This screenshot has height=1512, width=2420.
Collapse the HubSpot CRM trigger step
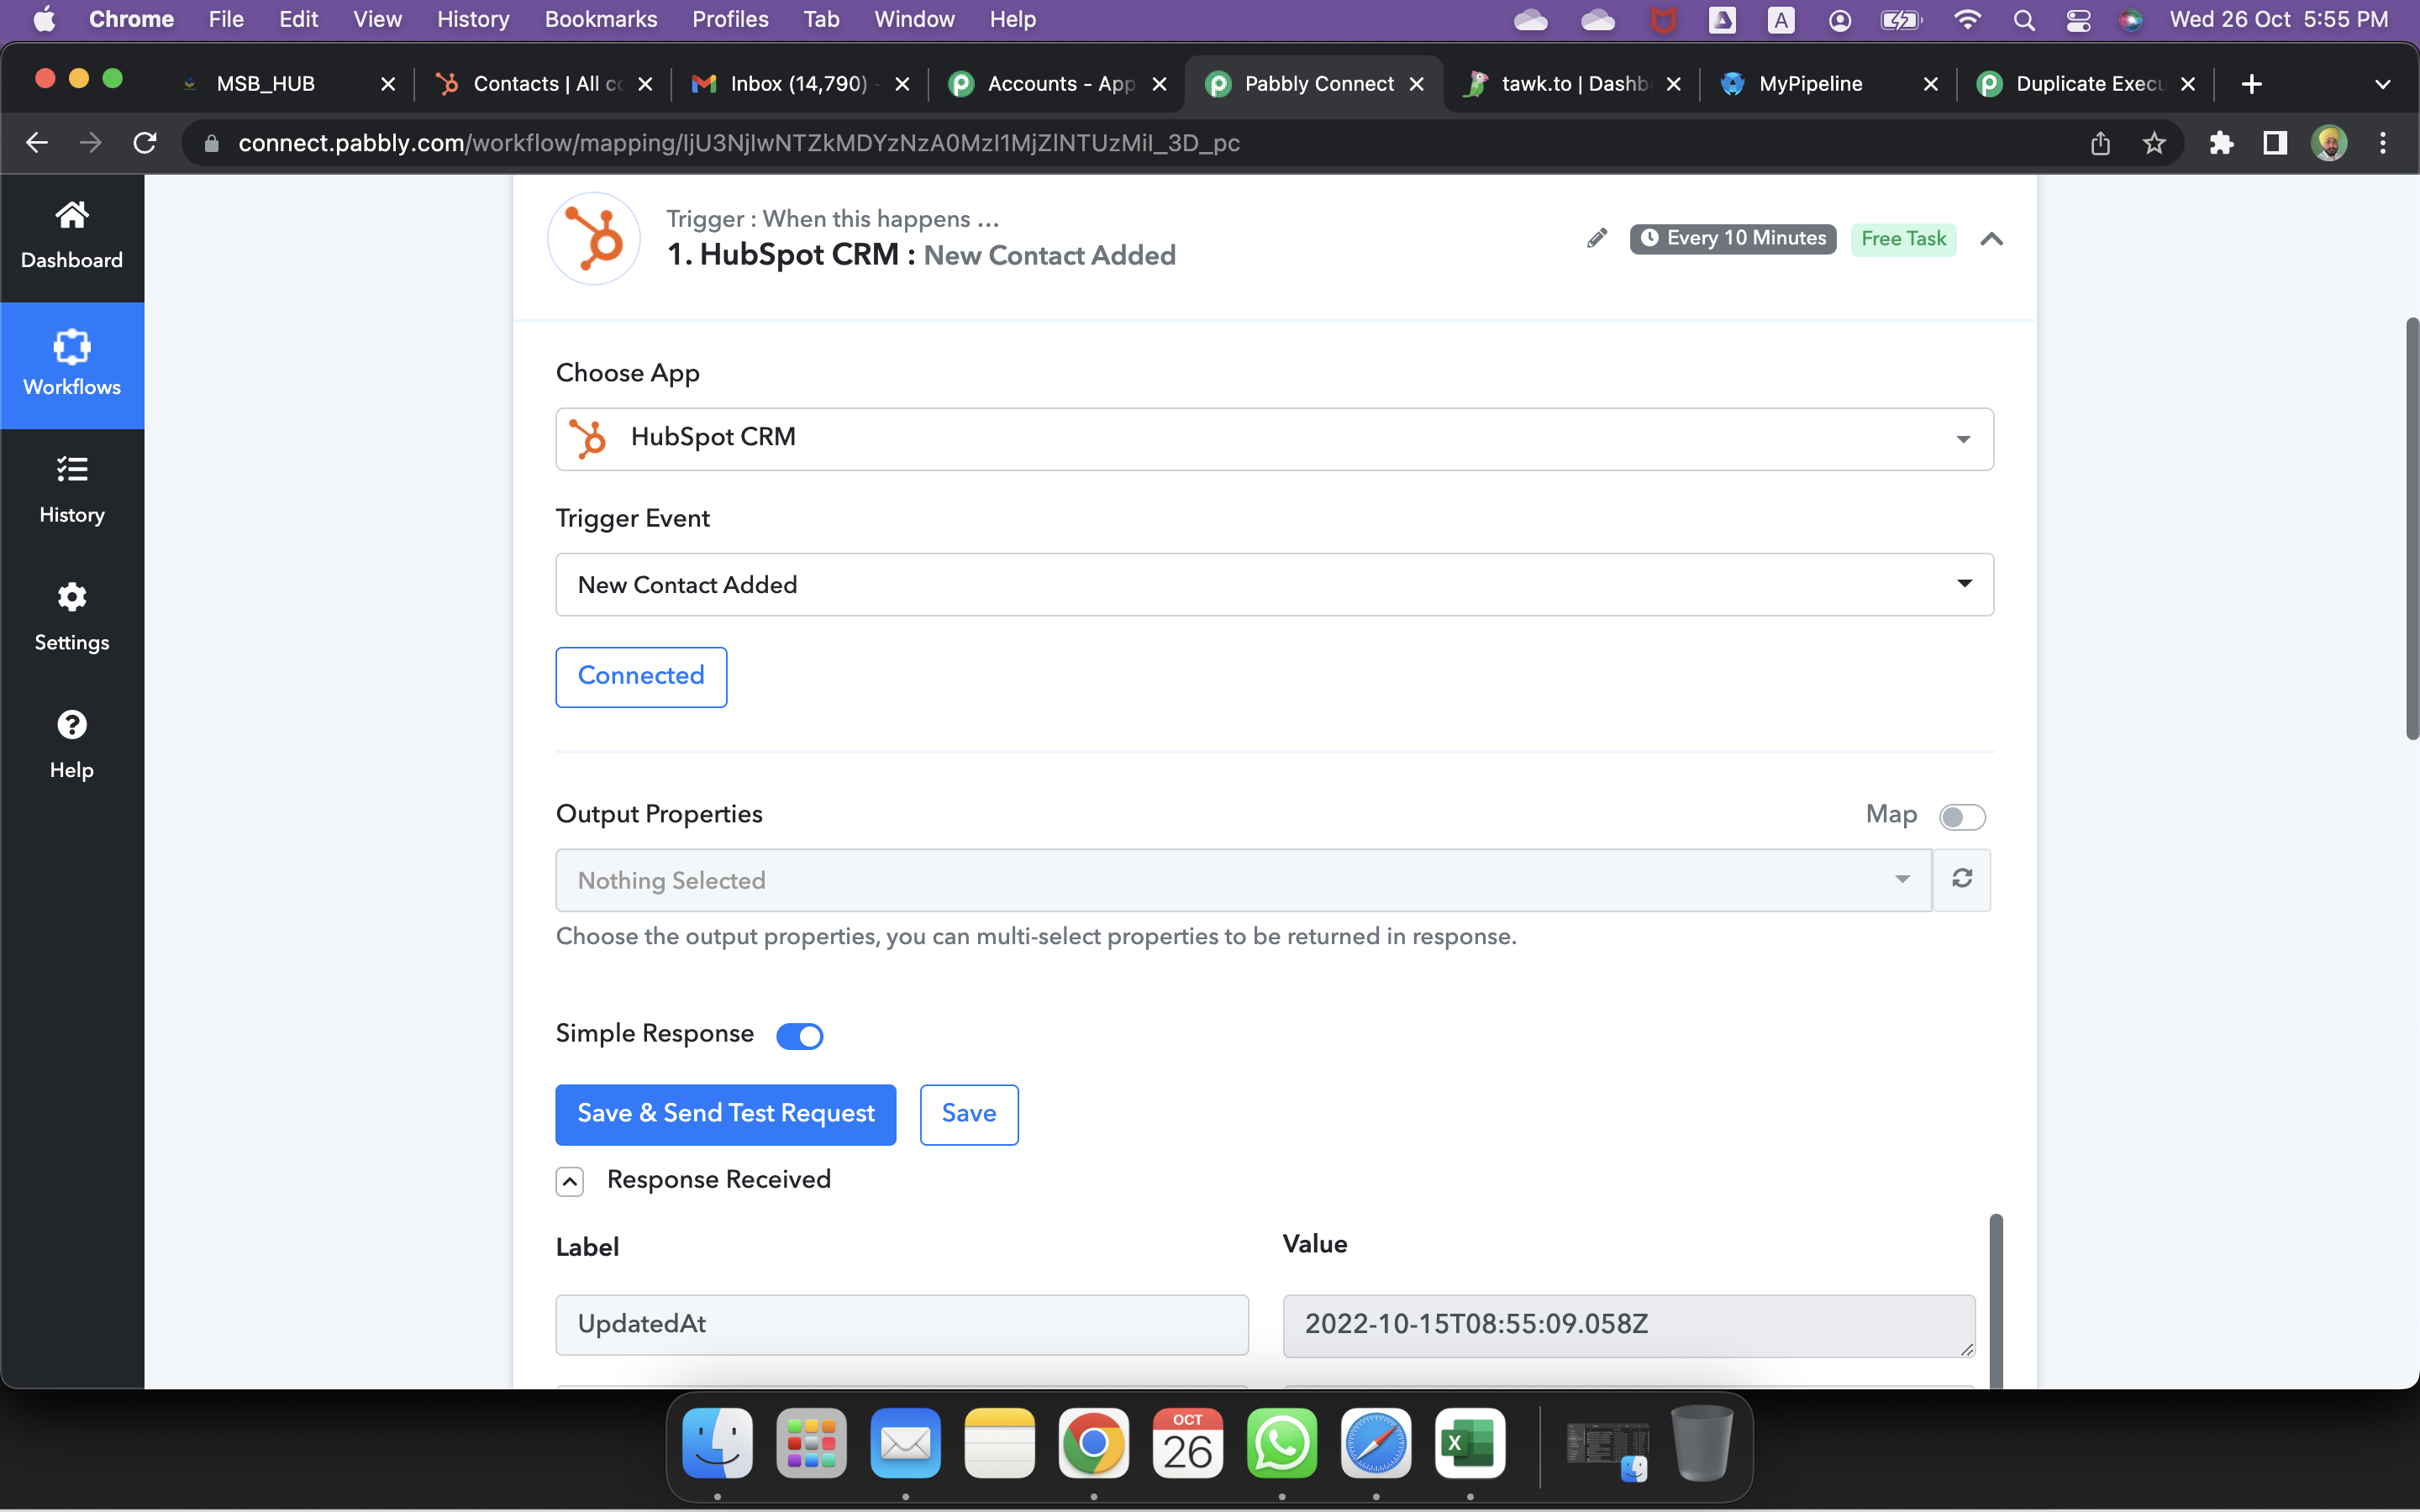pos(1992,239)
